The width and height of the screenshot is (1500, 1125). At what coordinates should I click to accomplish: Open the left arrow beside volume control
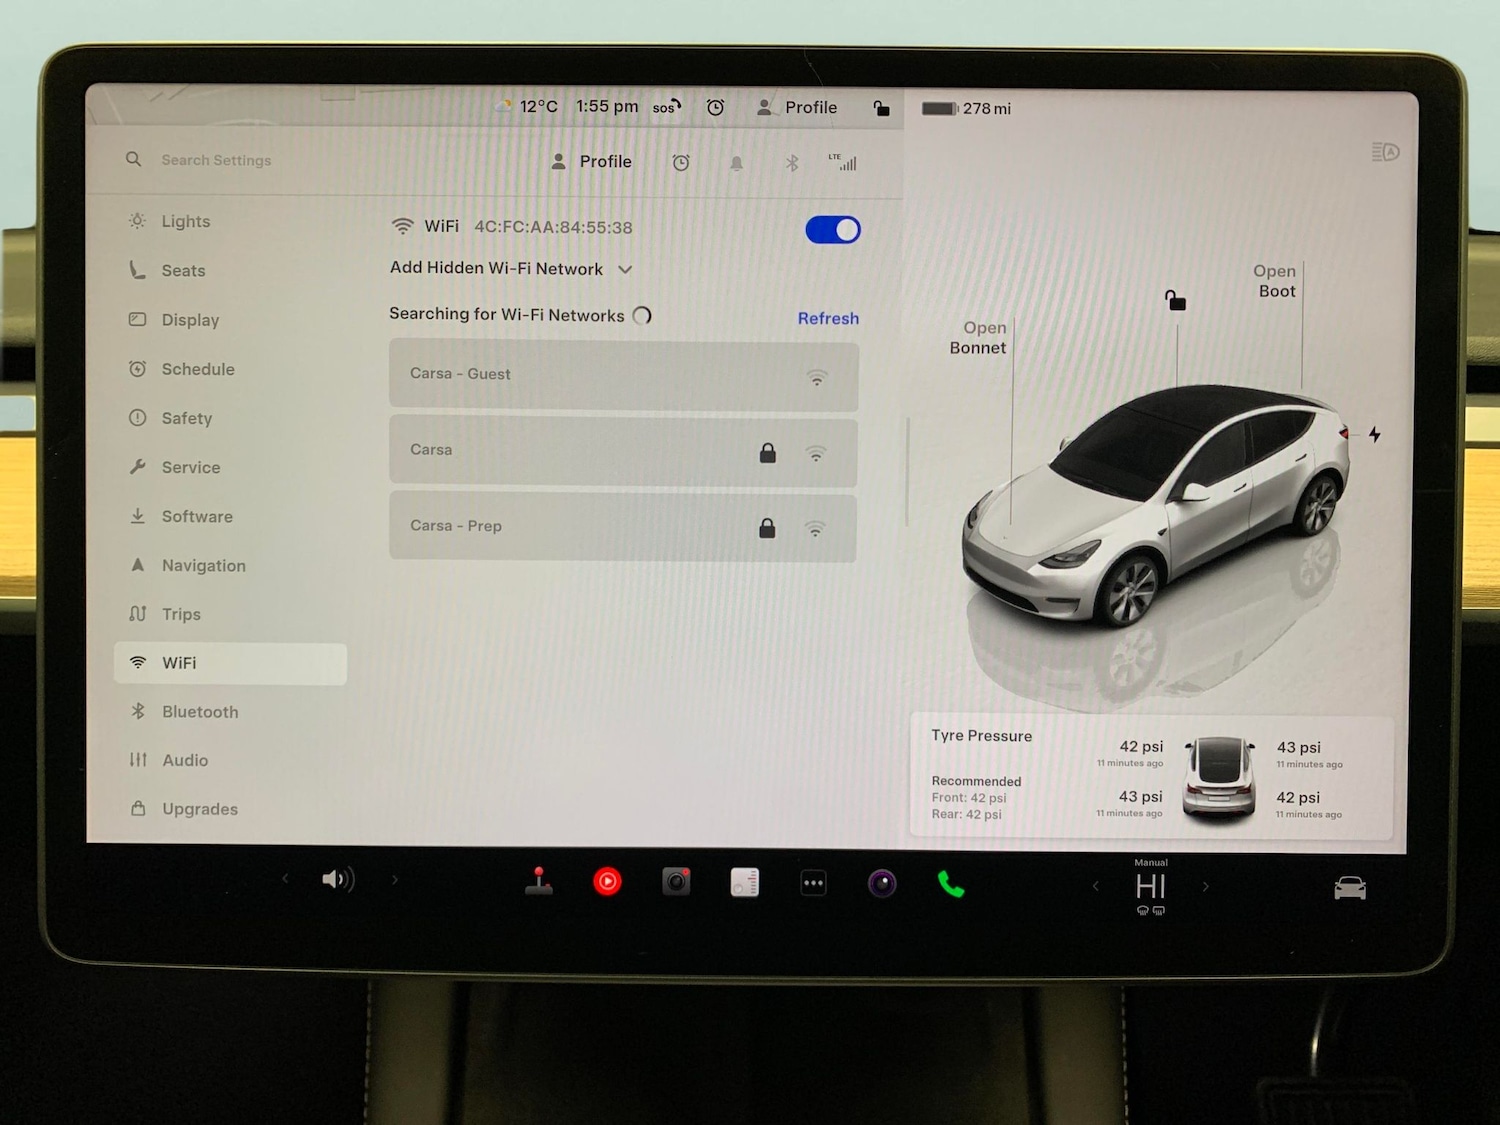pos(285,879)
